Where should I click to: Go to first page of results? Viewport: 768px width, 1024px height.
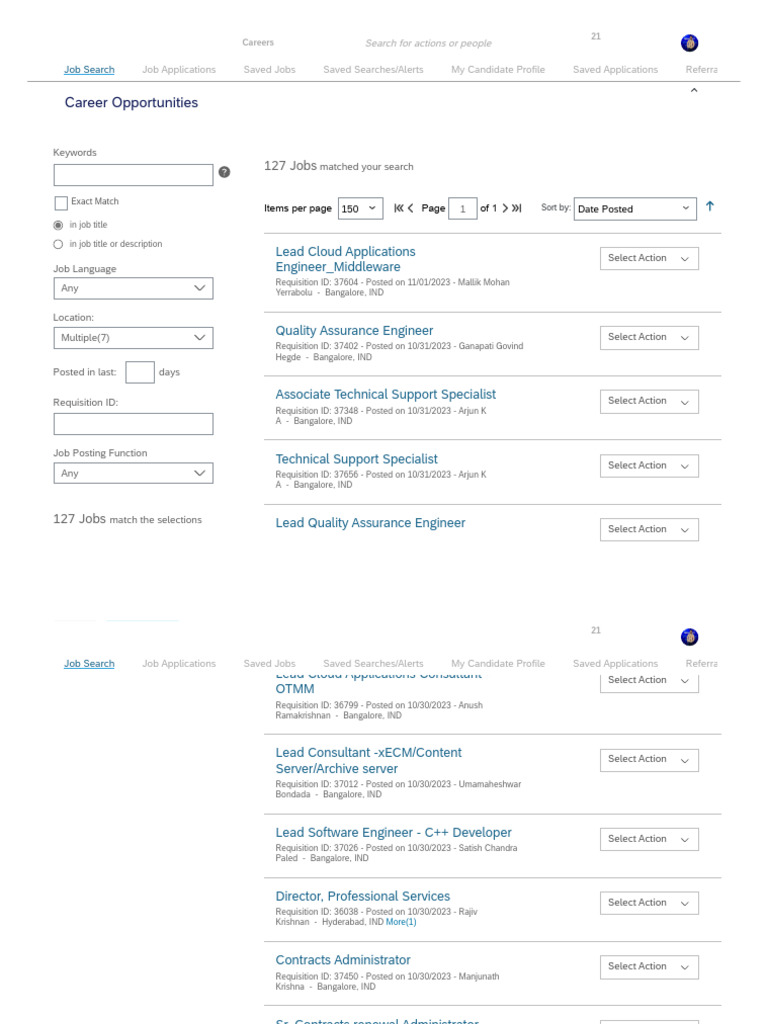(398, 208)
